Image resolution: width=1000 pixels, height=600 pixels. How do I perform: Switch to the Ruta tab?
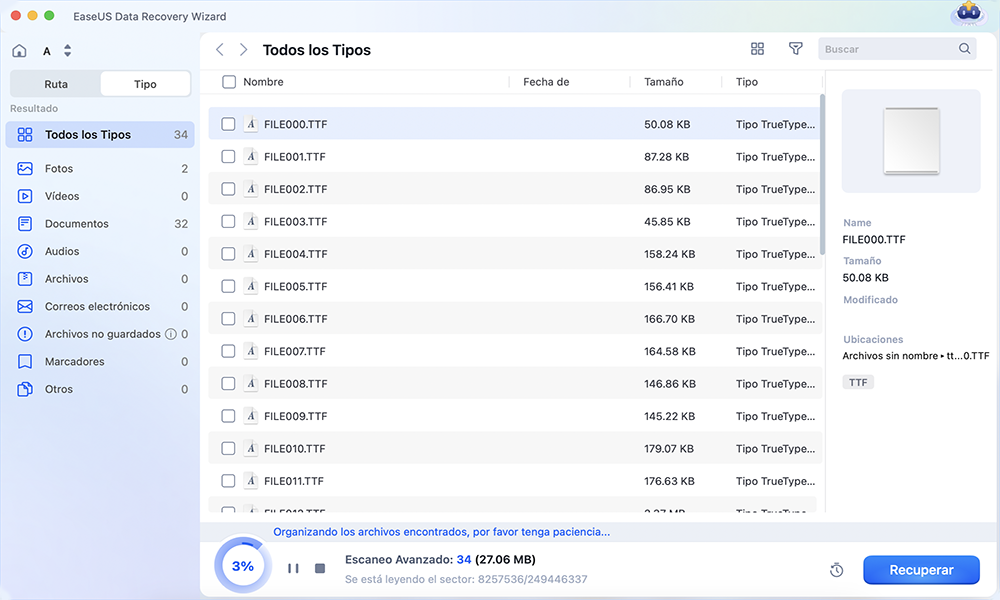pos(56,84)
